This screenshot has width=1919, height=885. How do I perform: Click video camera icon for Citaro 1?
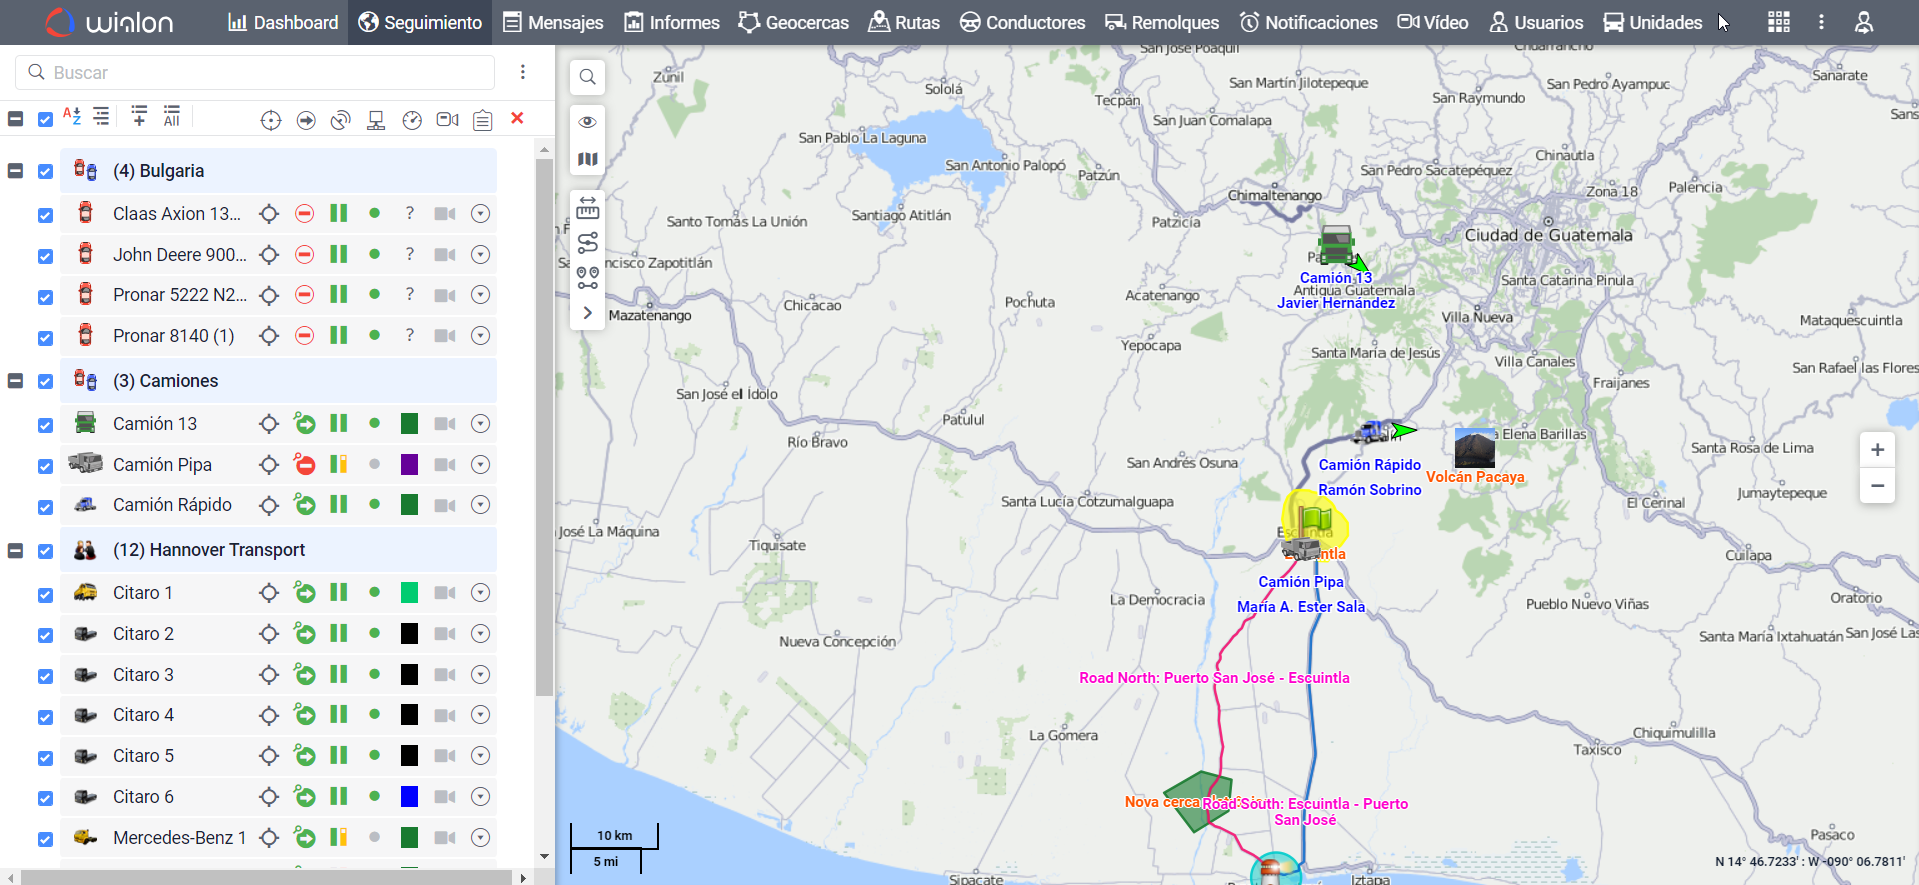[445, 593]
